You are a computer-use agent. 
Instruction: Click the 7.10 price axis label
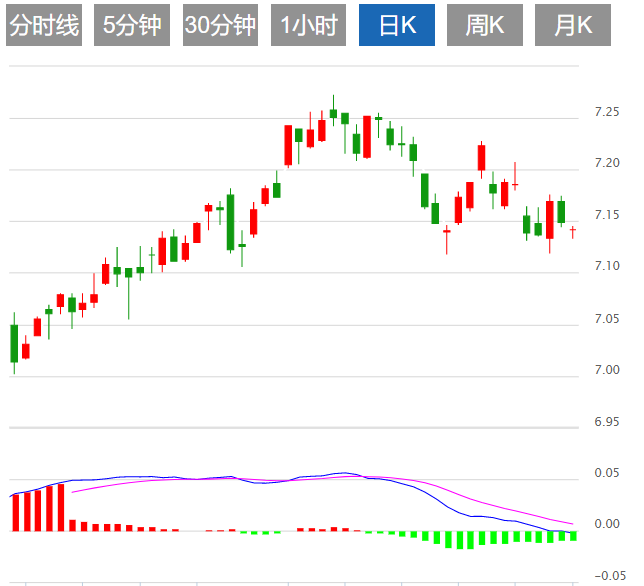pos(607,266)
